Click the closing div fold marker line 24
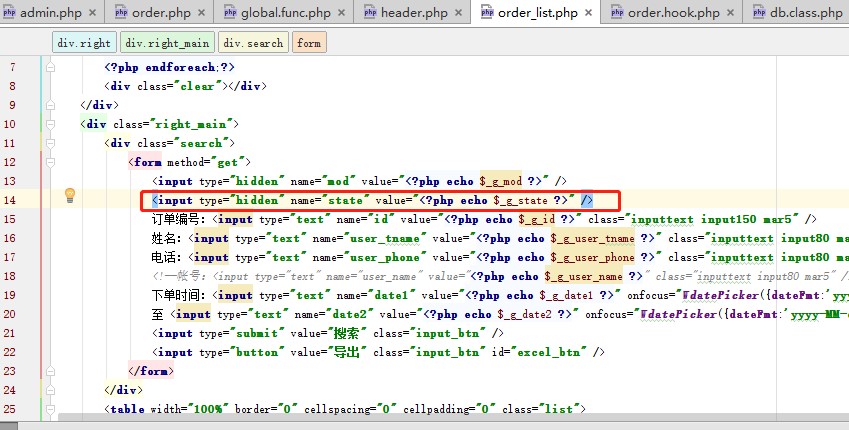The height and width of the screenshot is (430, 849). (x=50, y=390)
